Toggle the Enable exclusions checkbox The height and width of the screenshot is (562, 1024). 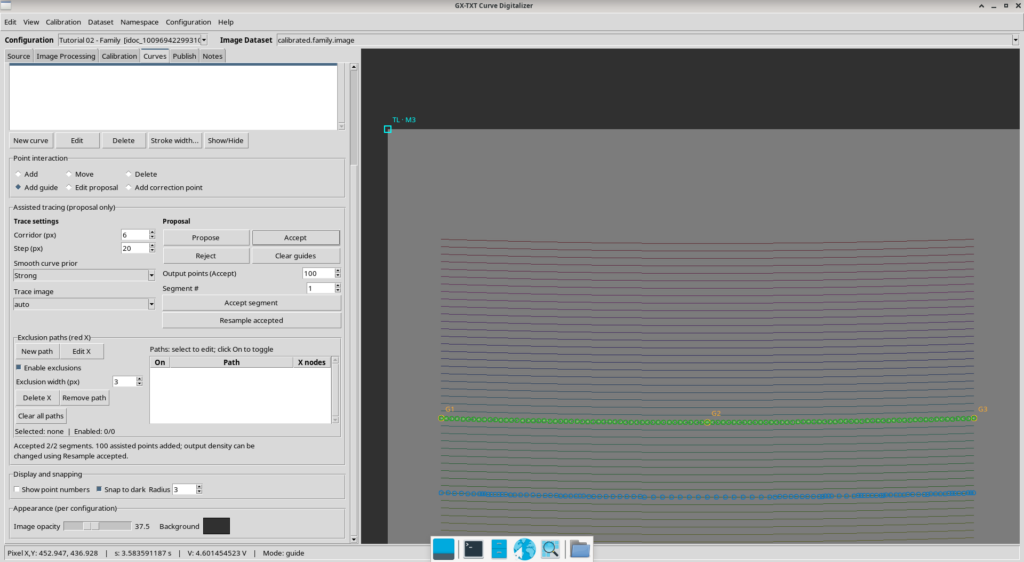18,367
